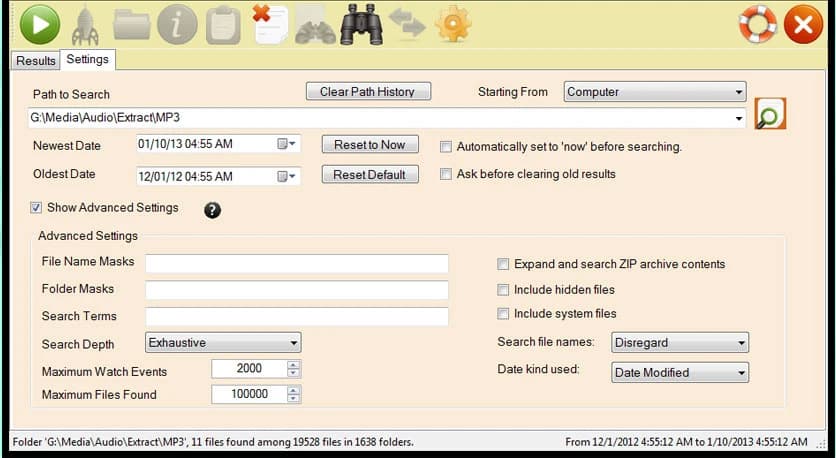Click the green play start-search icon

tap(40, 25)
